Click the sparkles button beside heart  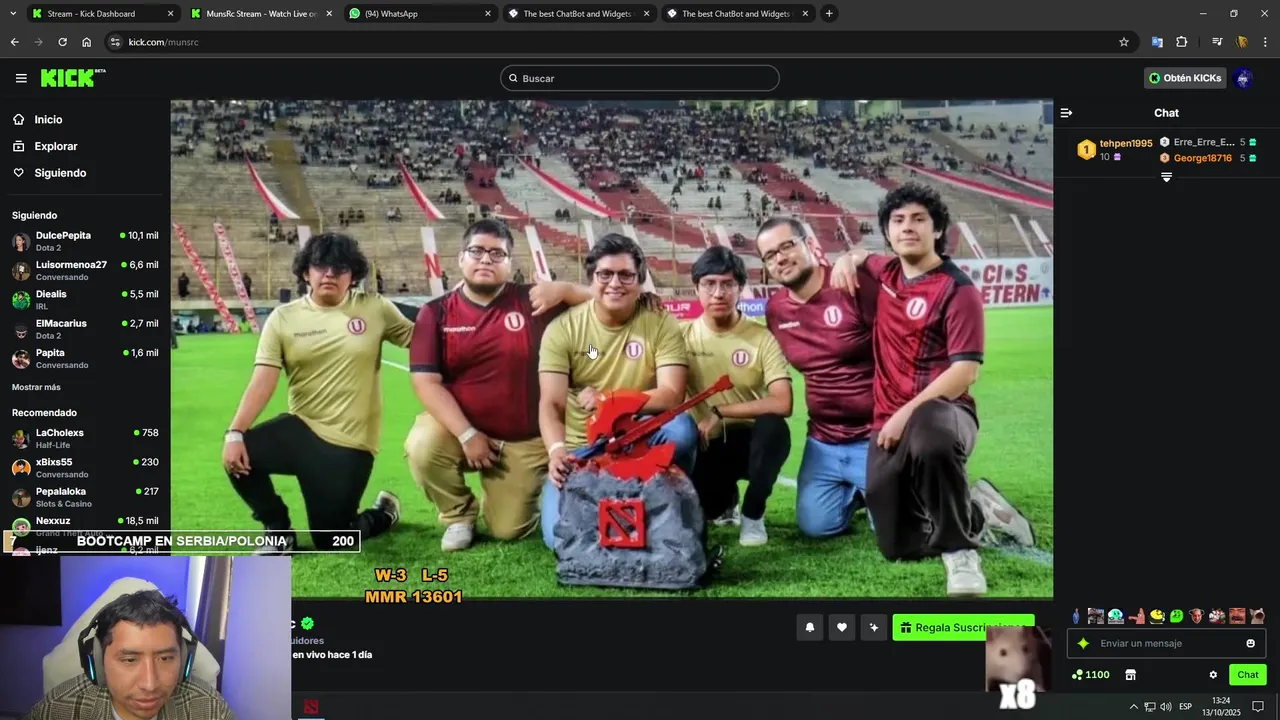tap(874, 627)
